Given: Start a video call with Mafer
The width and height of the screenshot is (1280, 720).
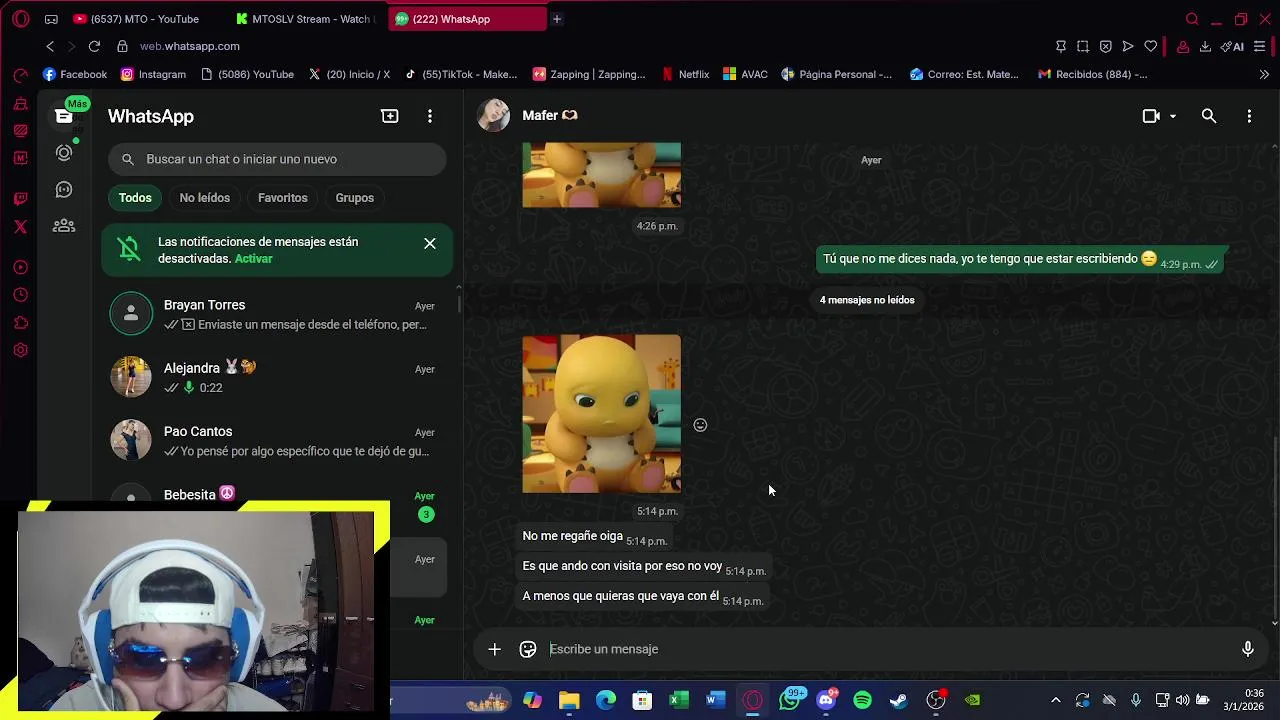Looking at the screenshot, I should (1151, 116).
